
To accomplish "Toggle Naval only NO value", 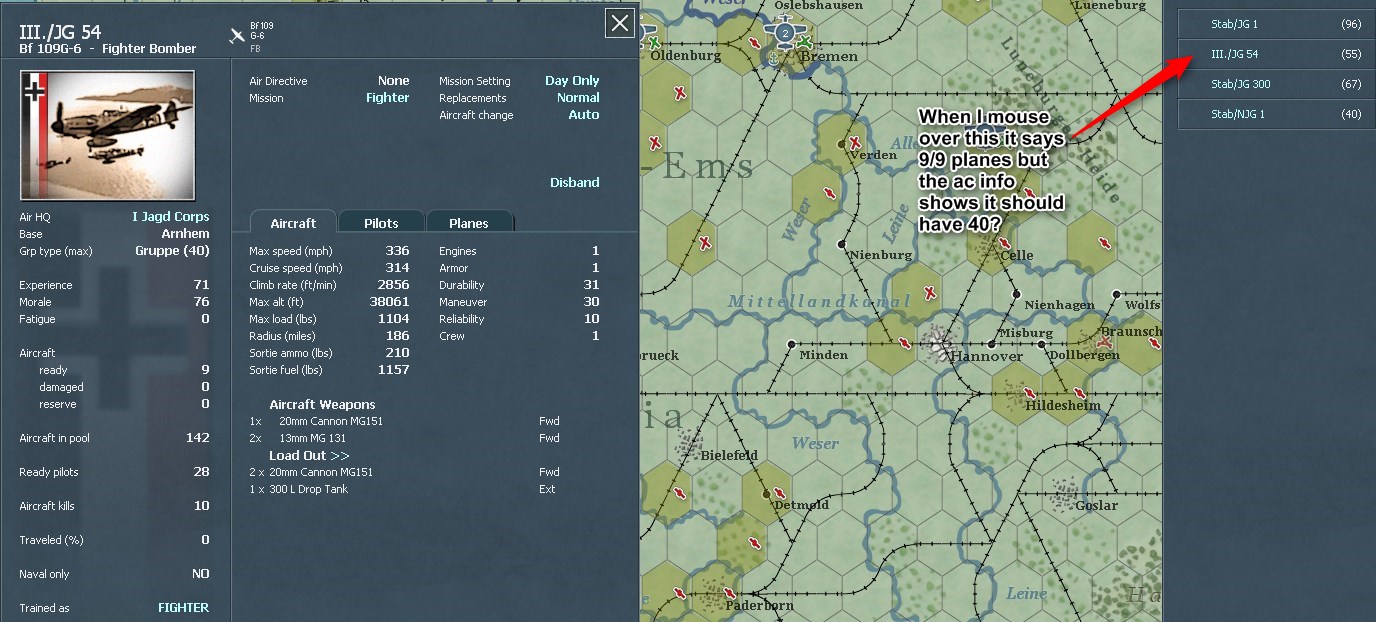I will [200, 574].
